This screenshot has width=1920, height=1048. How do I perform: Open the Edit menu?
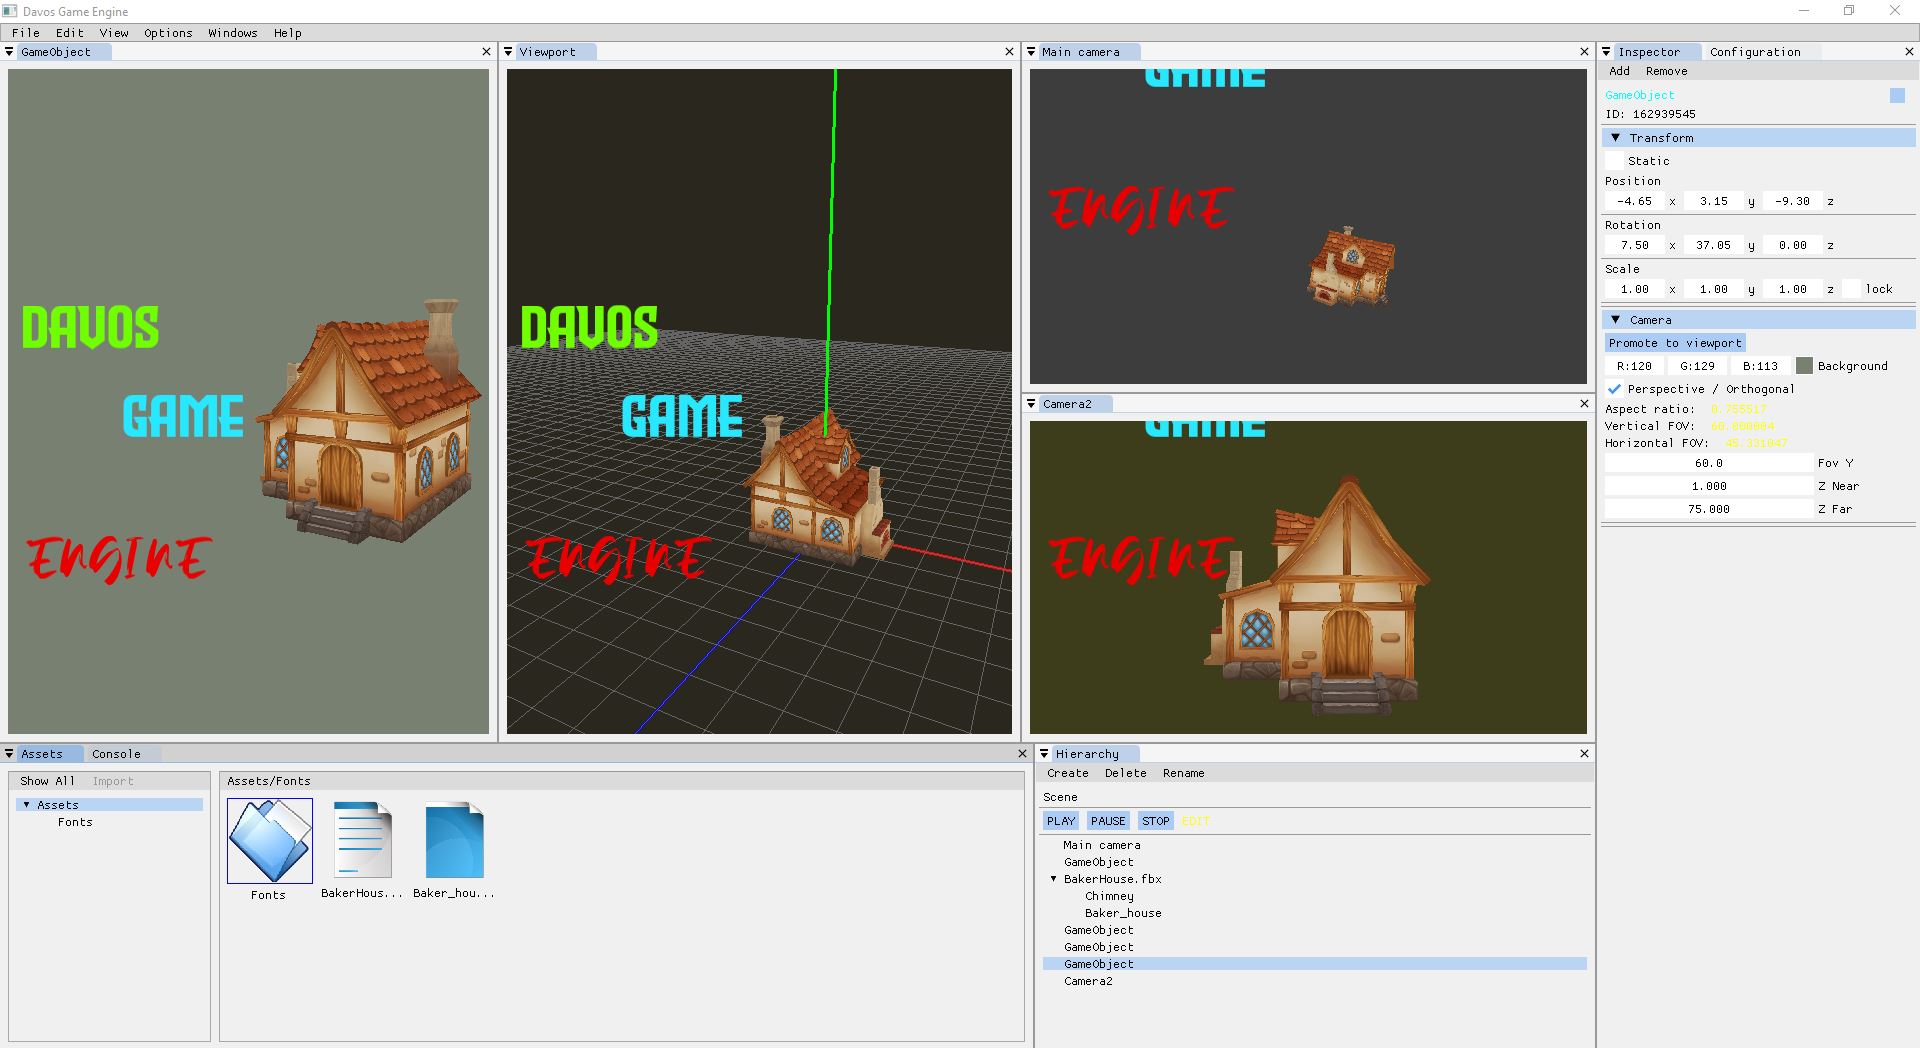70,33
